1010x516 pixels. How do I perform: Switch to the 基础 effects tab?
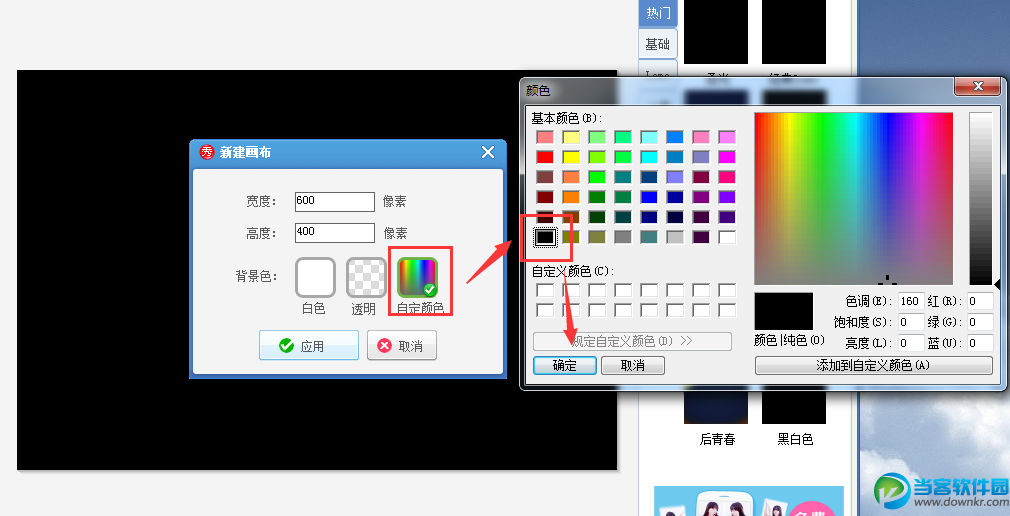[x=658, y=44]
